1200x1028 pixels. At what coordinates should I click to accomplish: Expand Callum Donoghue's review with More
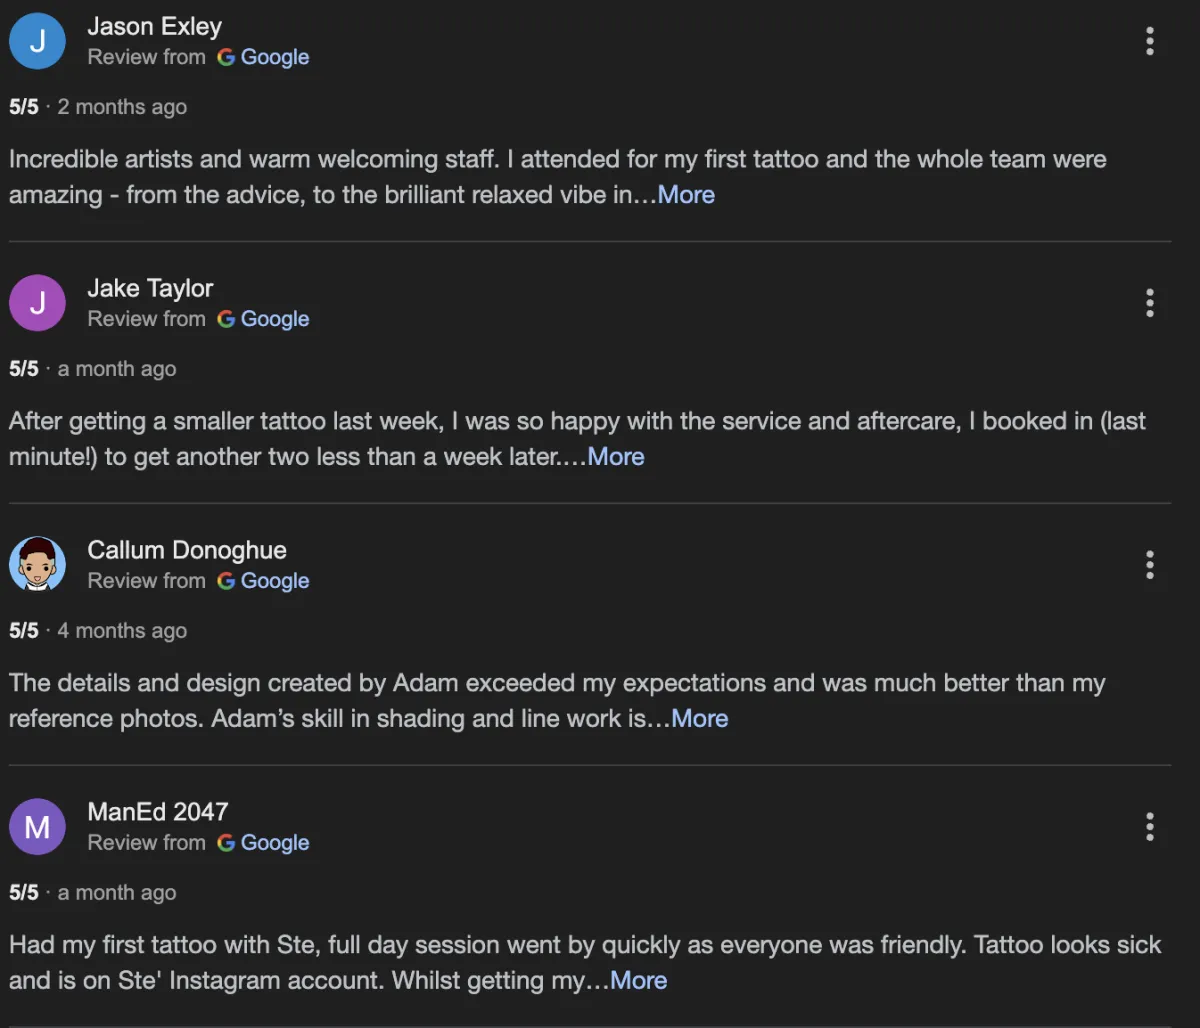pyautogui.click(x=700, y=719)
